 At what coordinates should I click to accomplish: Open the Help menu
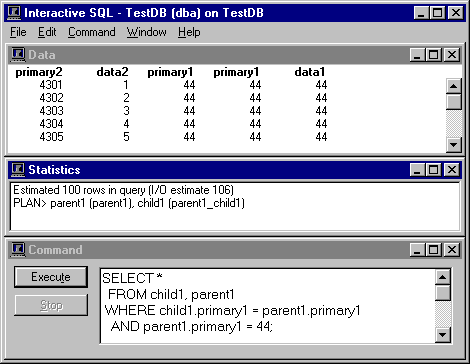[x=189, y=32]
